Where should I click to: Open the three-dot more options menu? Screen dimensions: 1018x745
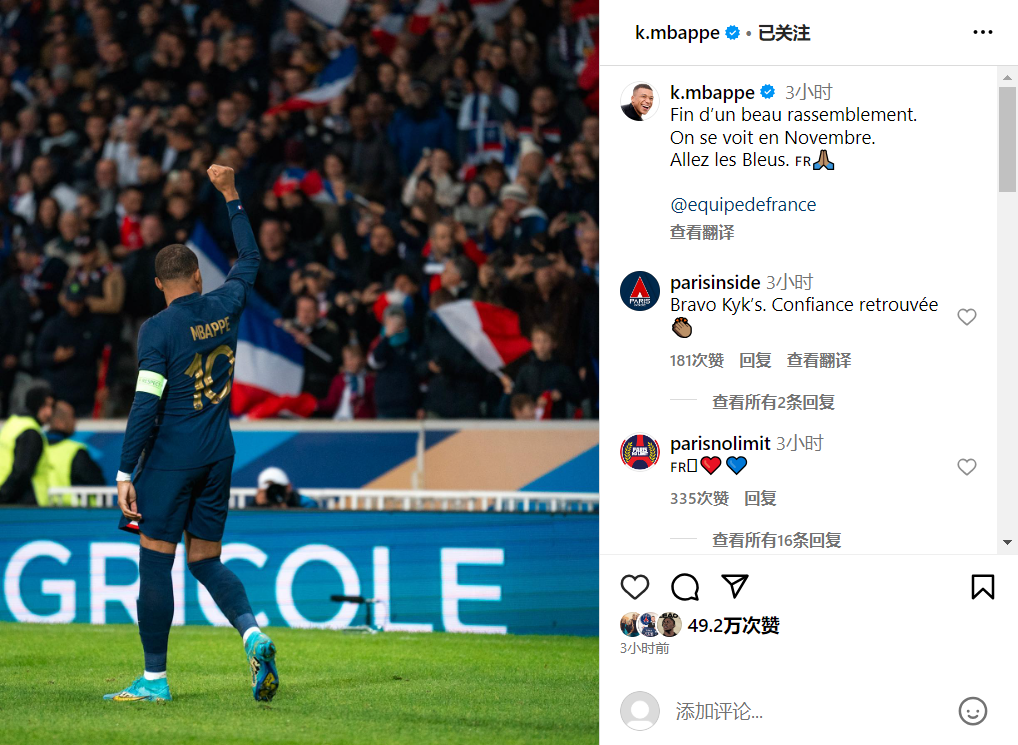pyautogui.click(x=982, y=32)
